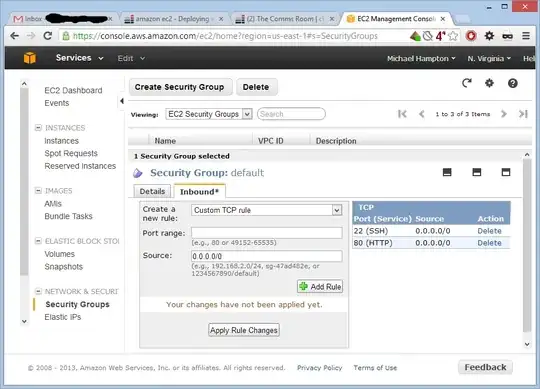540x389 pixels.
Task: Open EC2 Dashboard in sidebar
Action: [73, 91]
